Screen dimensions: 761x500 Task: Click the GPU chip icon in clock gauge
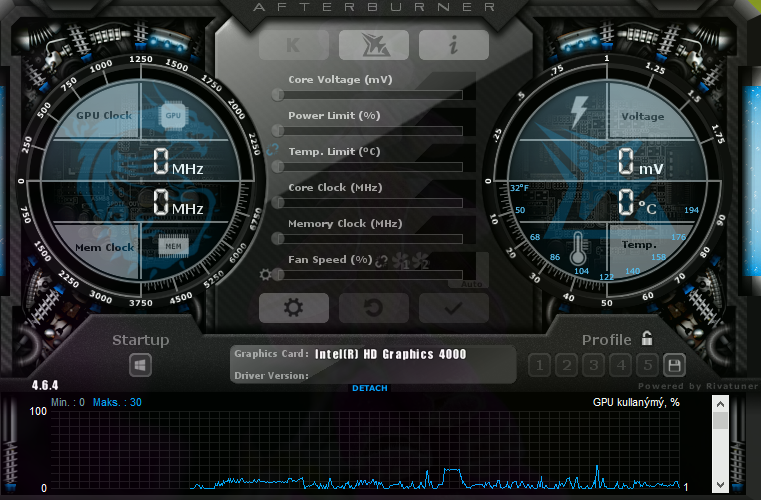coord(173,116)
